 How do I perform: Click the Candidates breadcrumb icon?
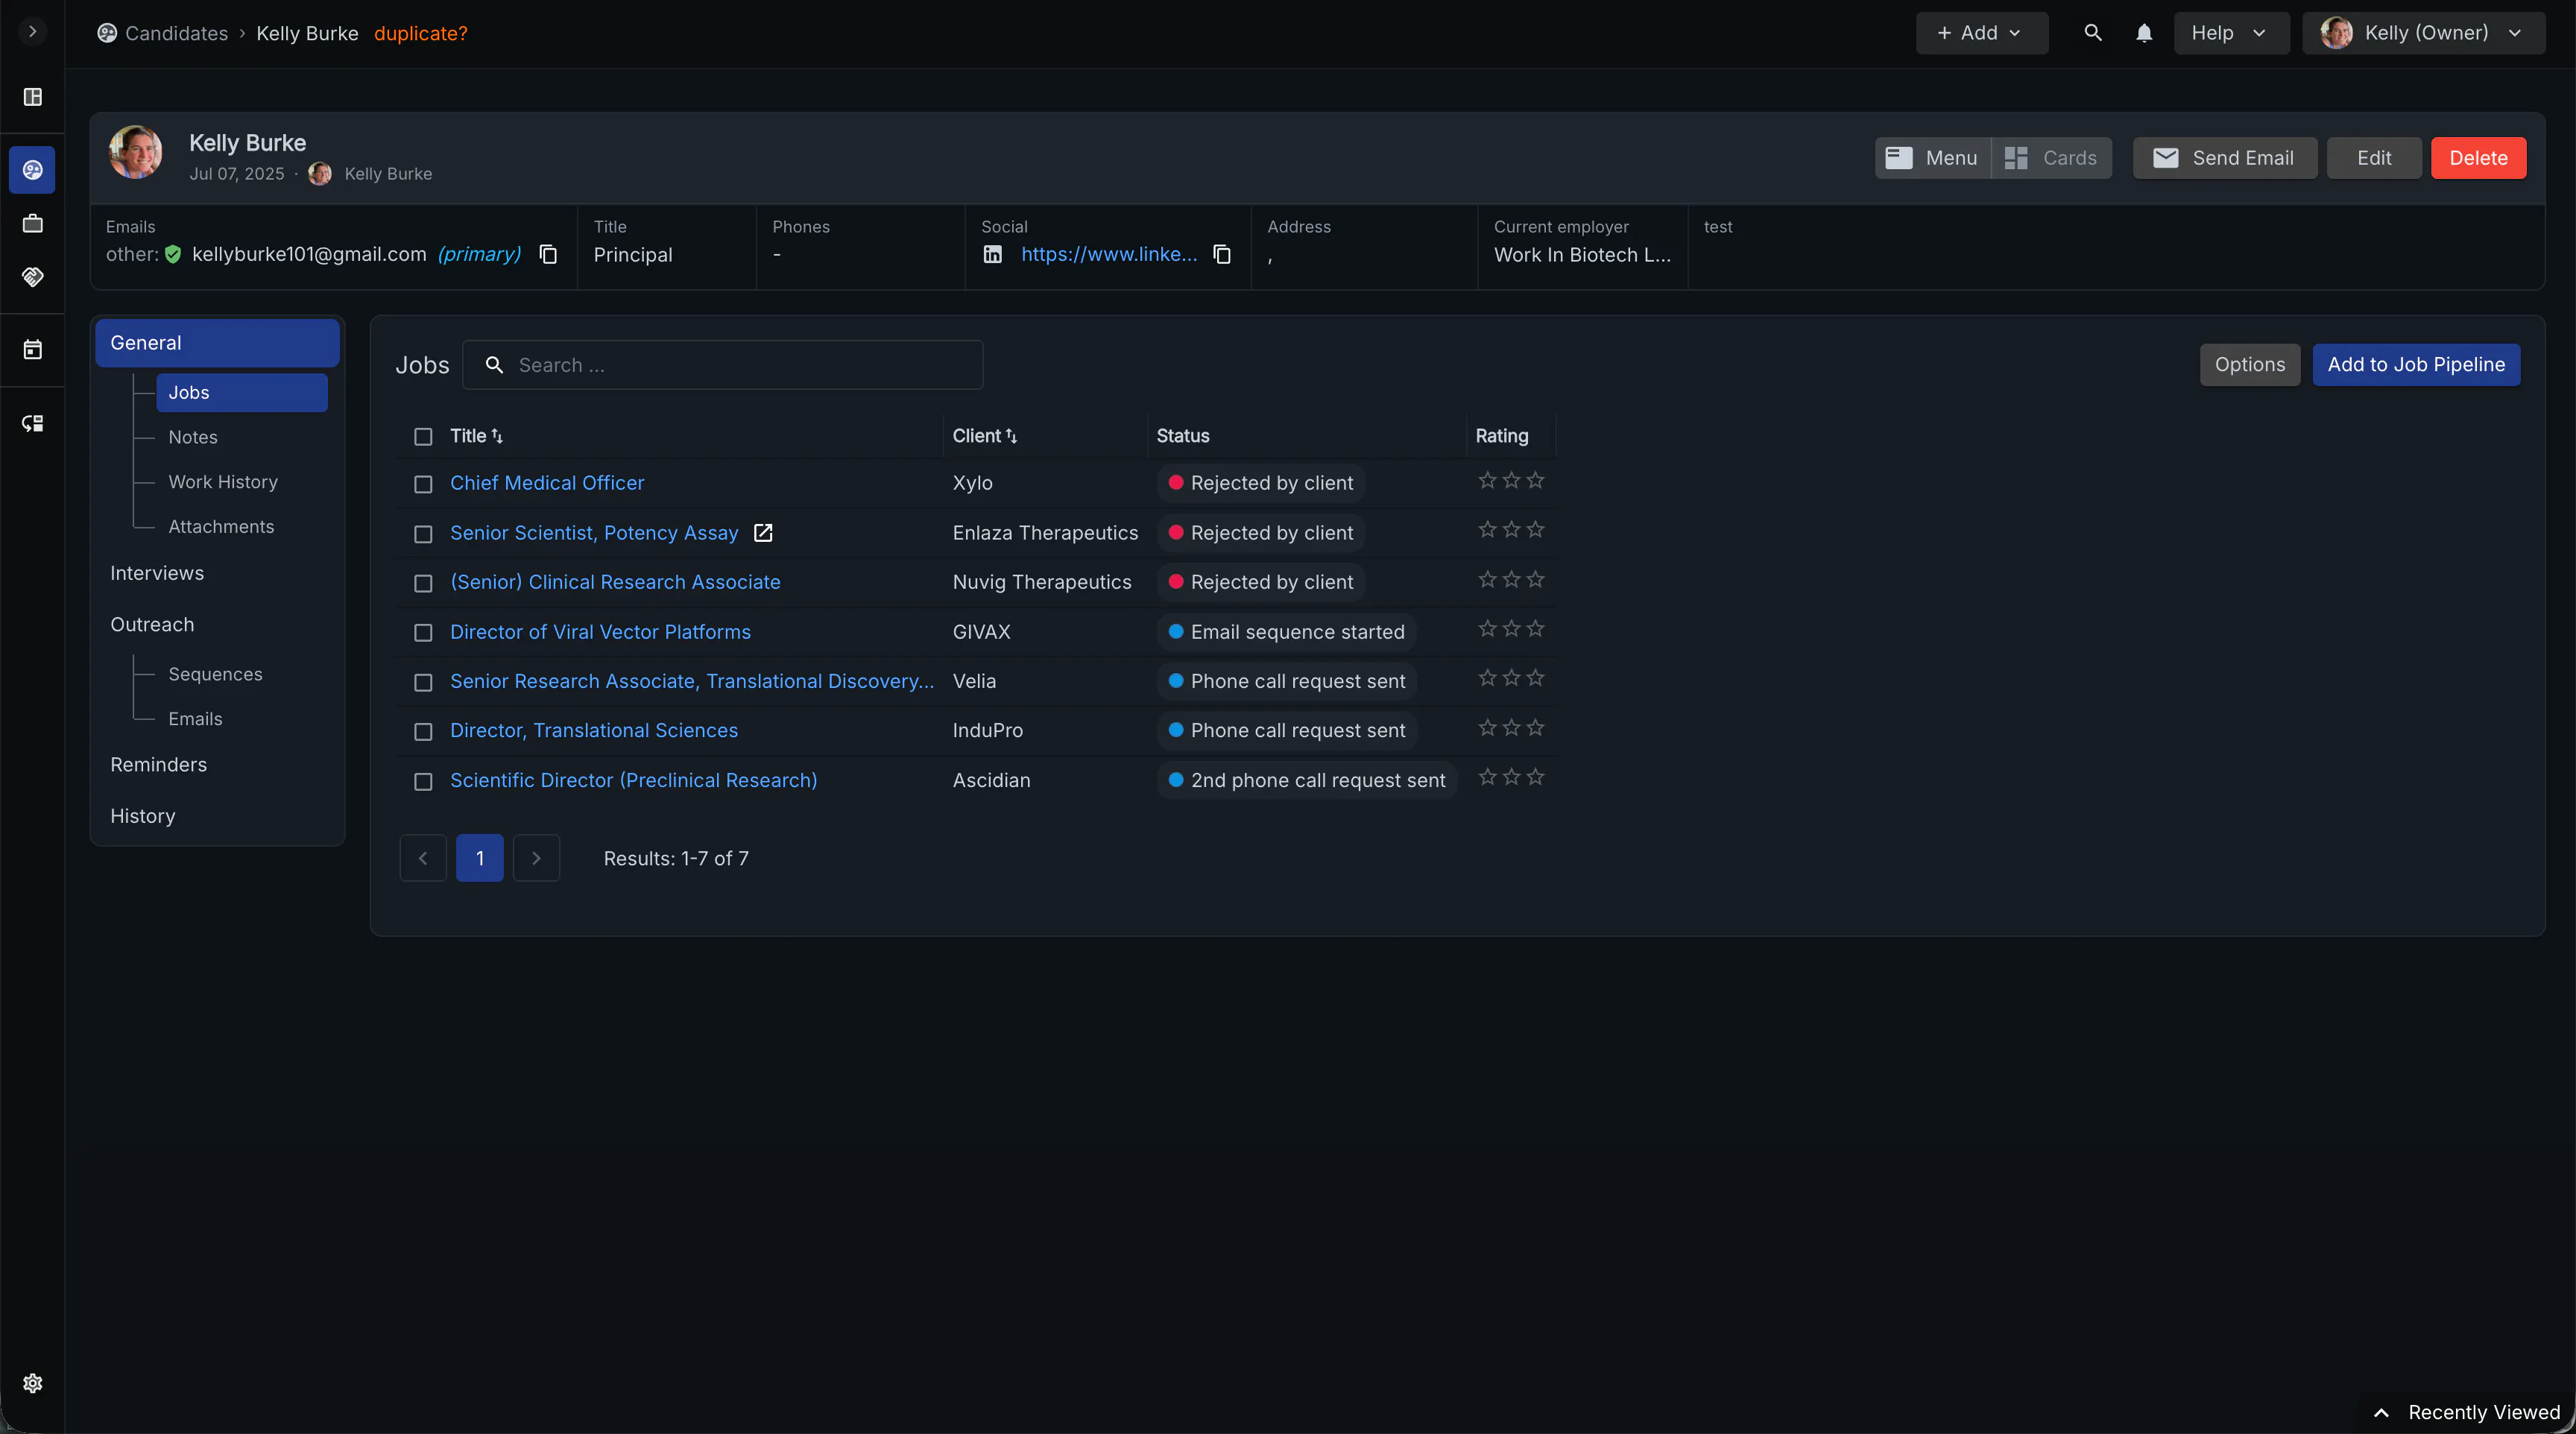tap(107, 33)
